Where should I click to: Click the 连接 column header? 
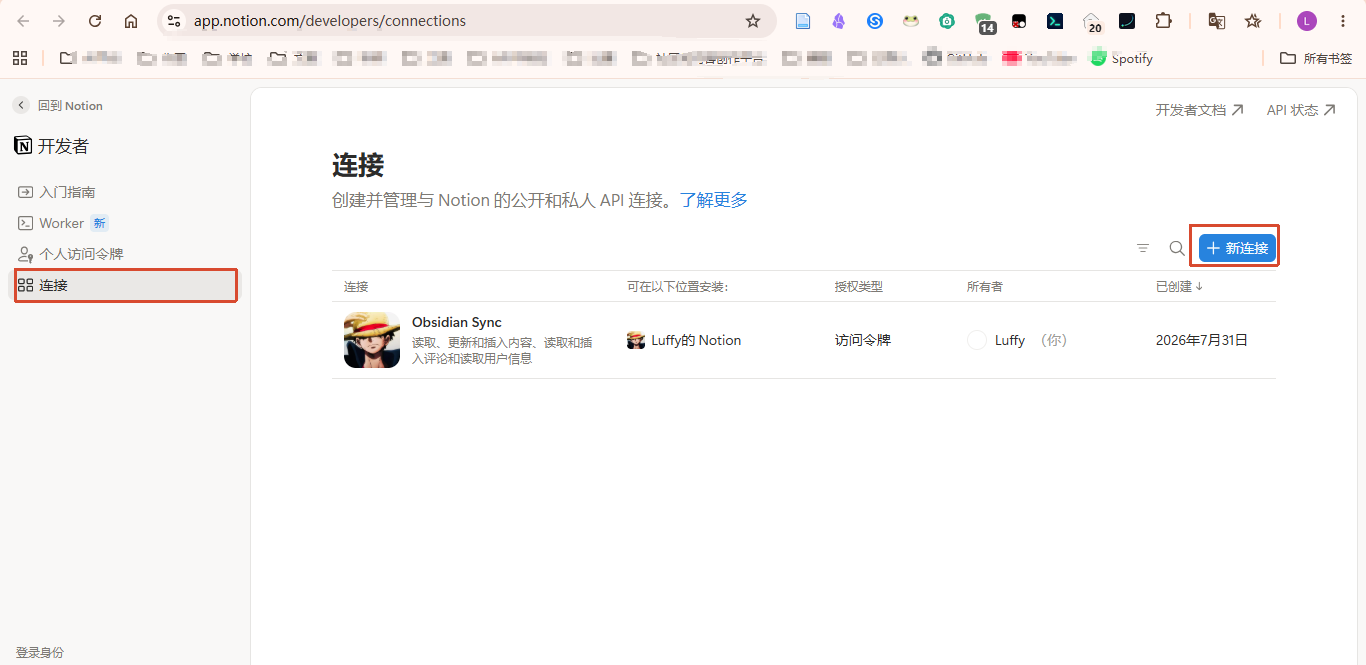pyautogui.click(x=356, y=286)
